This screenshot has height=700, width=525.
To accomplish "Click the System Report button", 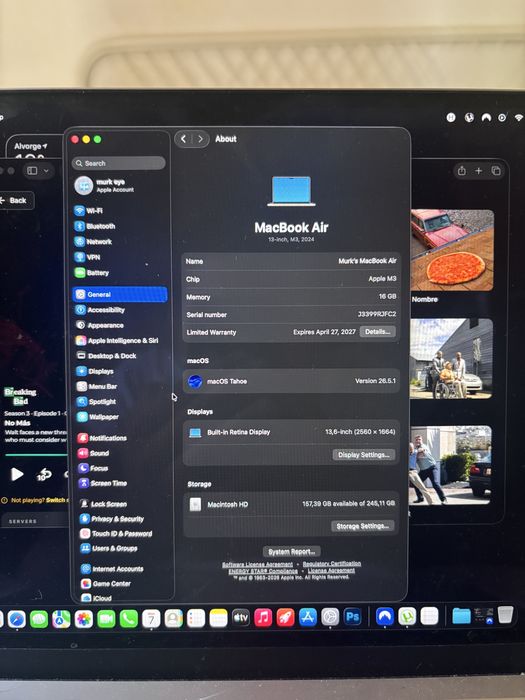I will [x=292, y=552].
